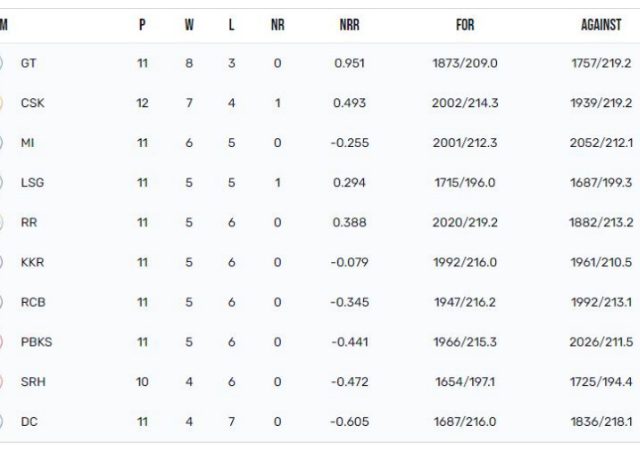Click the AGAINST column header
640x450 pixels.
point(601,25)
